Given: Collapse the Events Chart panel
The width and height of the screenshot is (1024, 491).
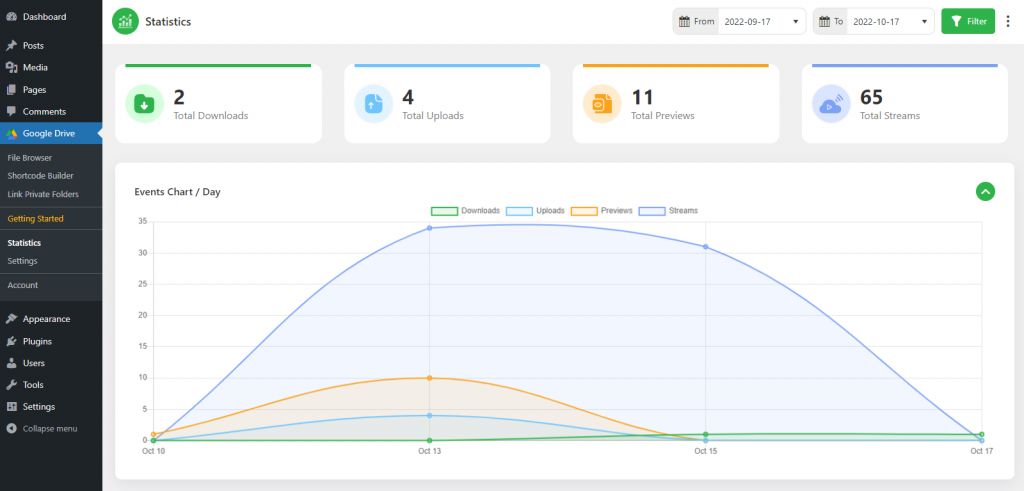Looking at the screenshot, I should pos(985,191).
